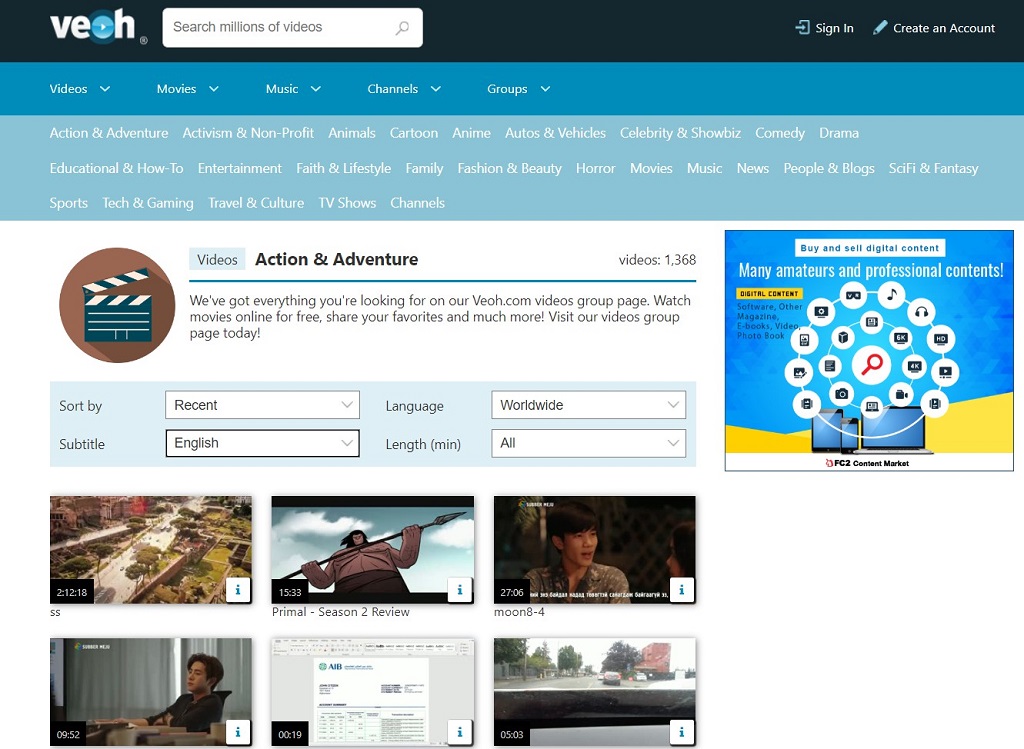Open Travel & Culture category
This screenshot has height=749, width=1024.
256,203
